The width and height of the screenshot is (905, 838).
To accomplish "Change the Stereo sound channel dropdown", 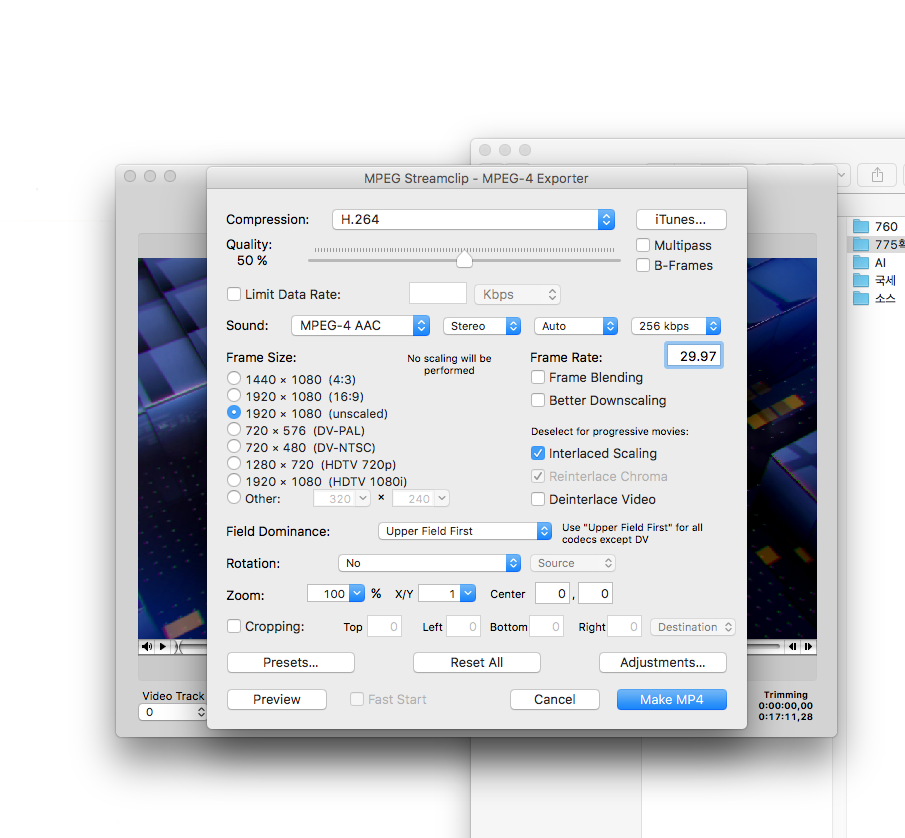I will coord(482,326).
